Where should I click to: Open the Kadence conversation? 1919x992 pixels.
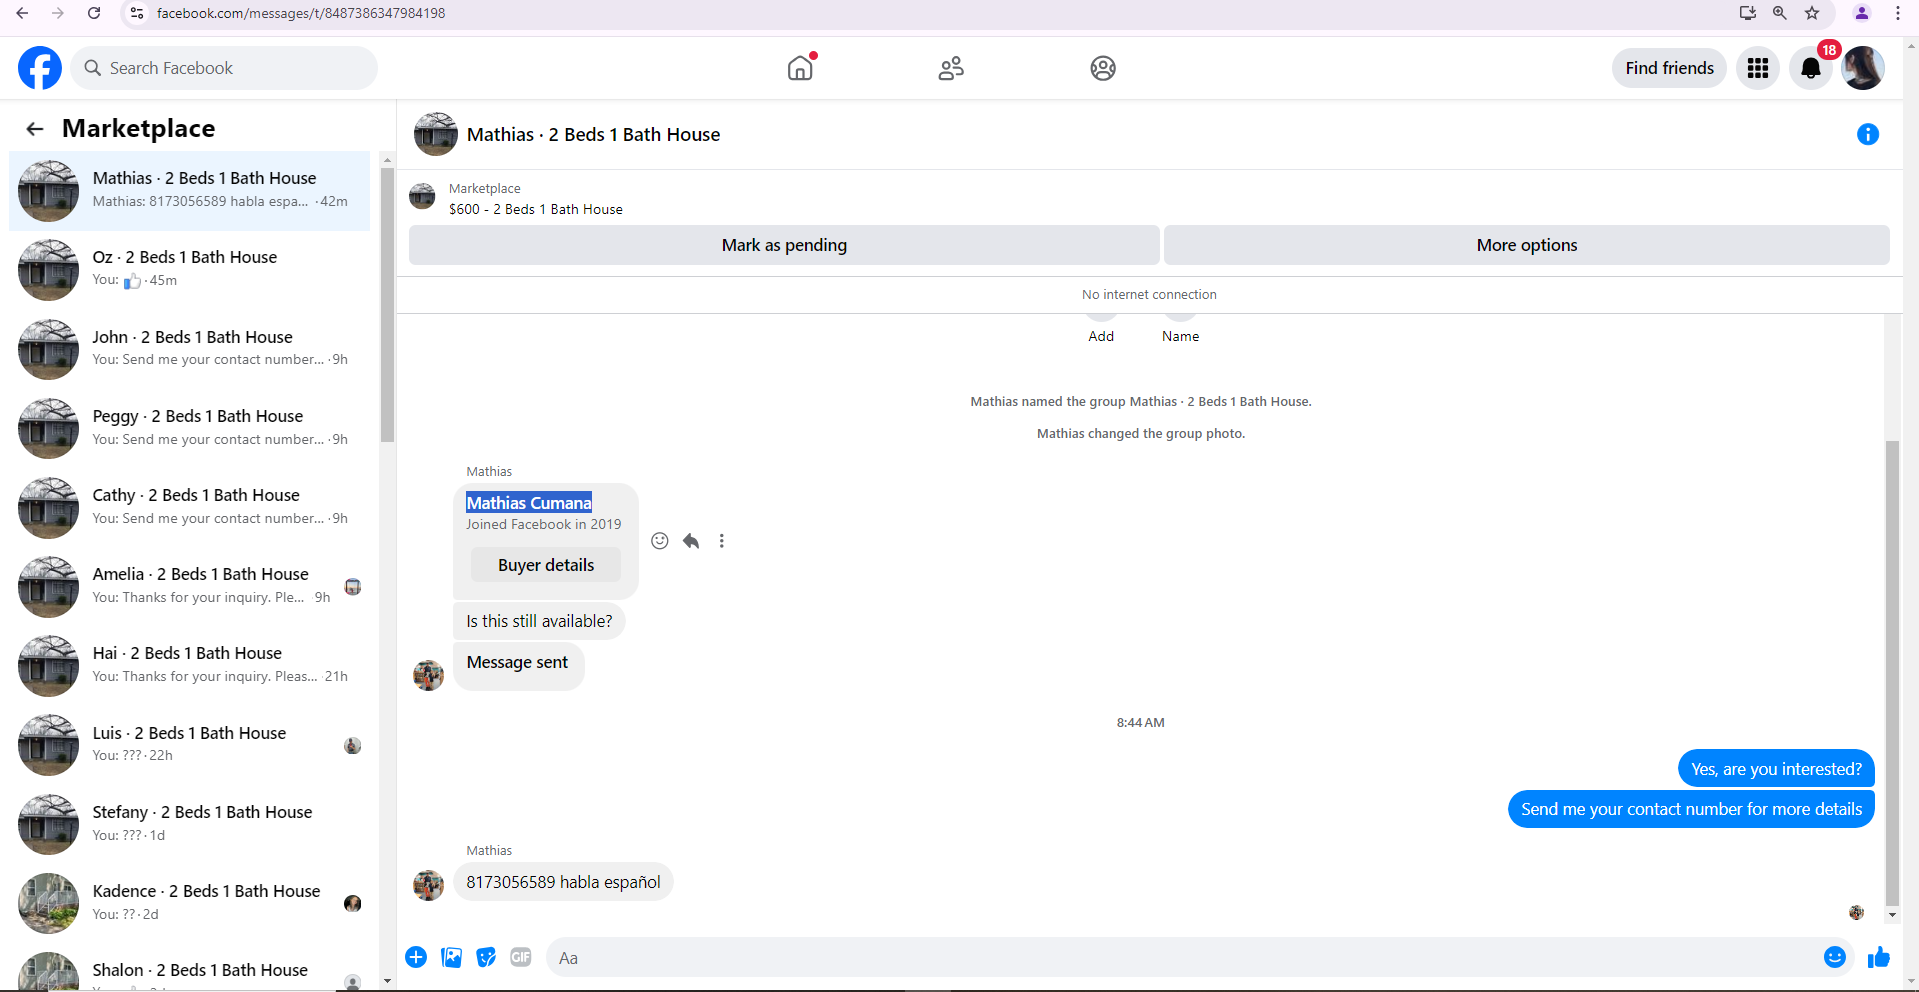(190, 903)
